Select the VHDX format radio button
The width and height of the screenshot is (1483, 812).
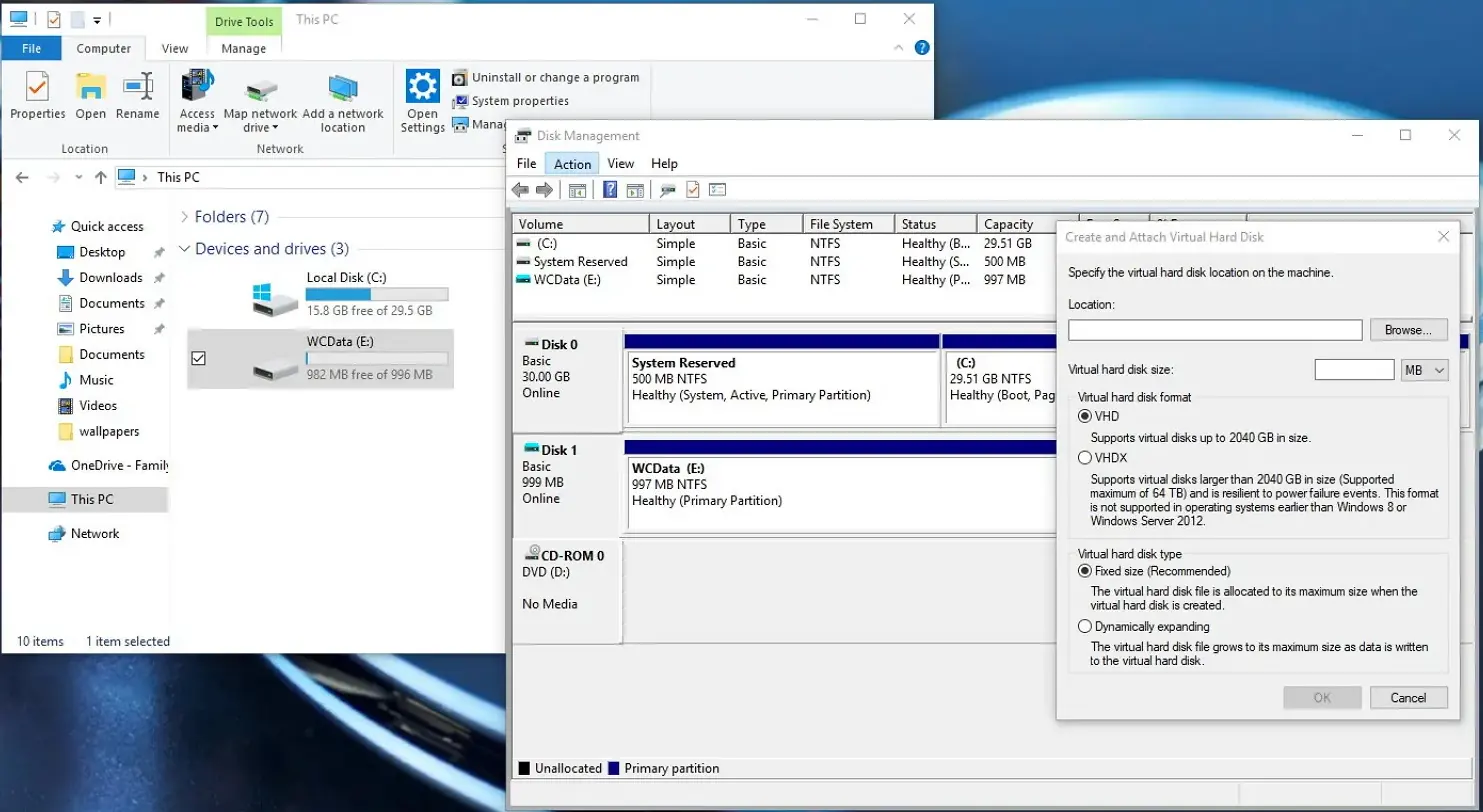(x=1085, y=458)
